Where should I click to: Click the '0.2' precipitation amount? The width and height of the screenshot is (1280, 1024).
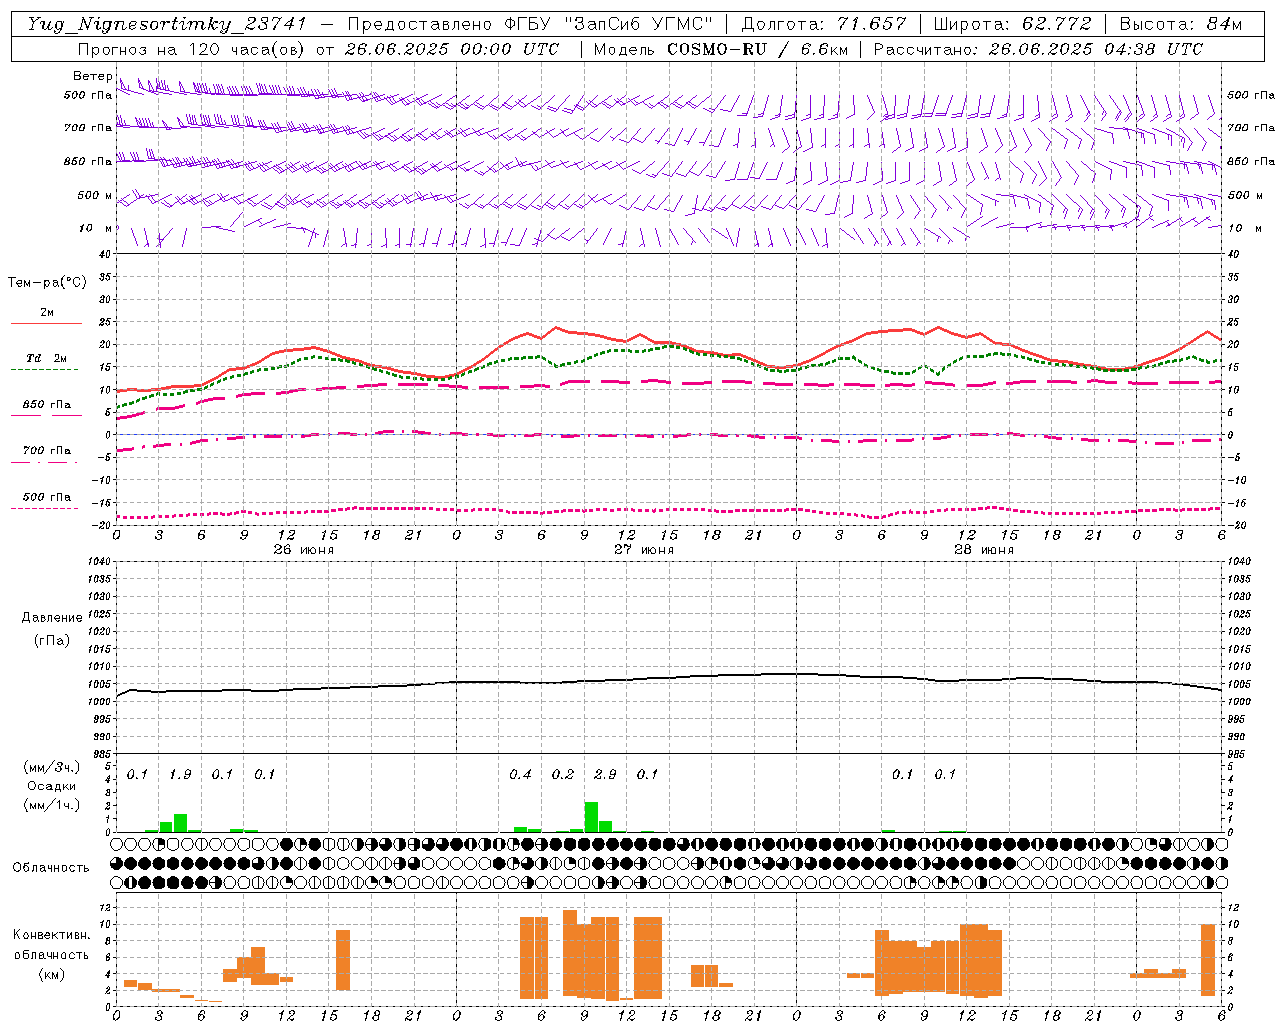563,774
